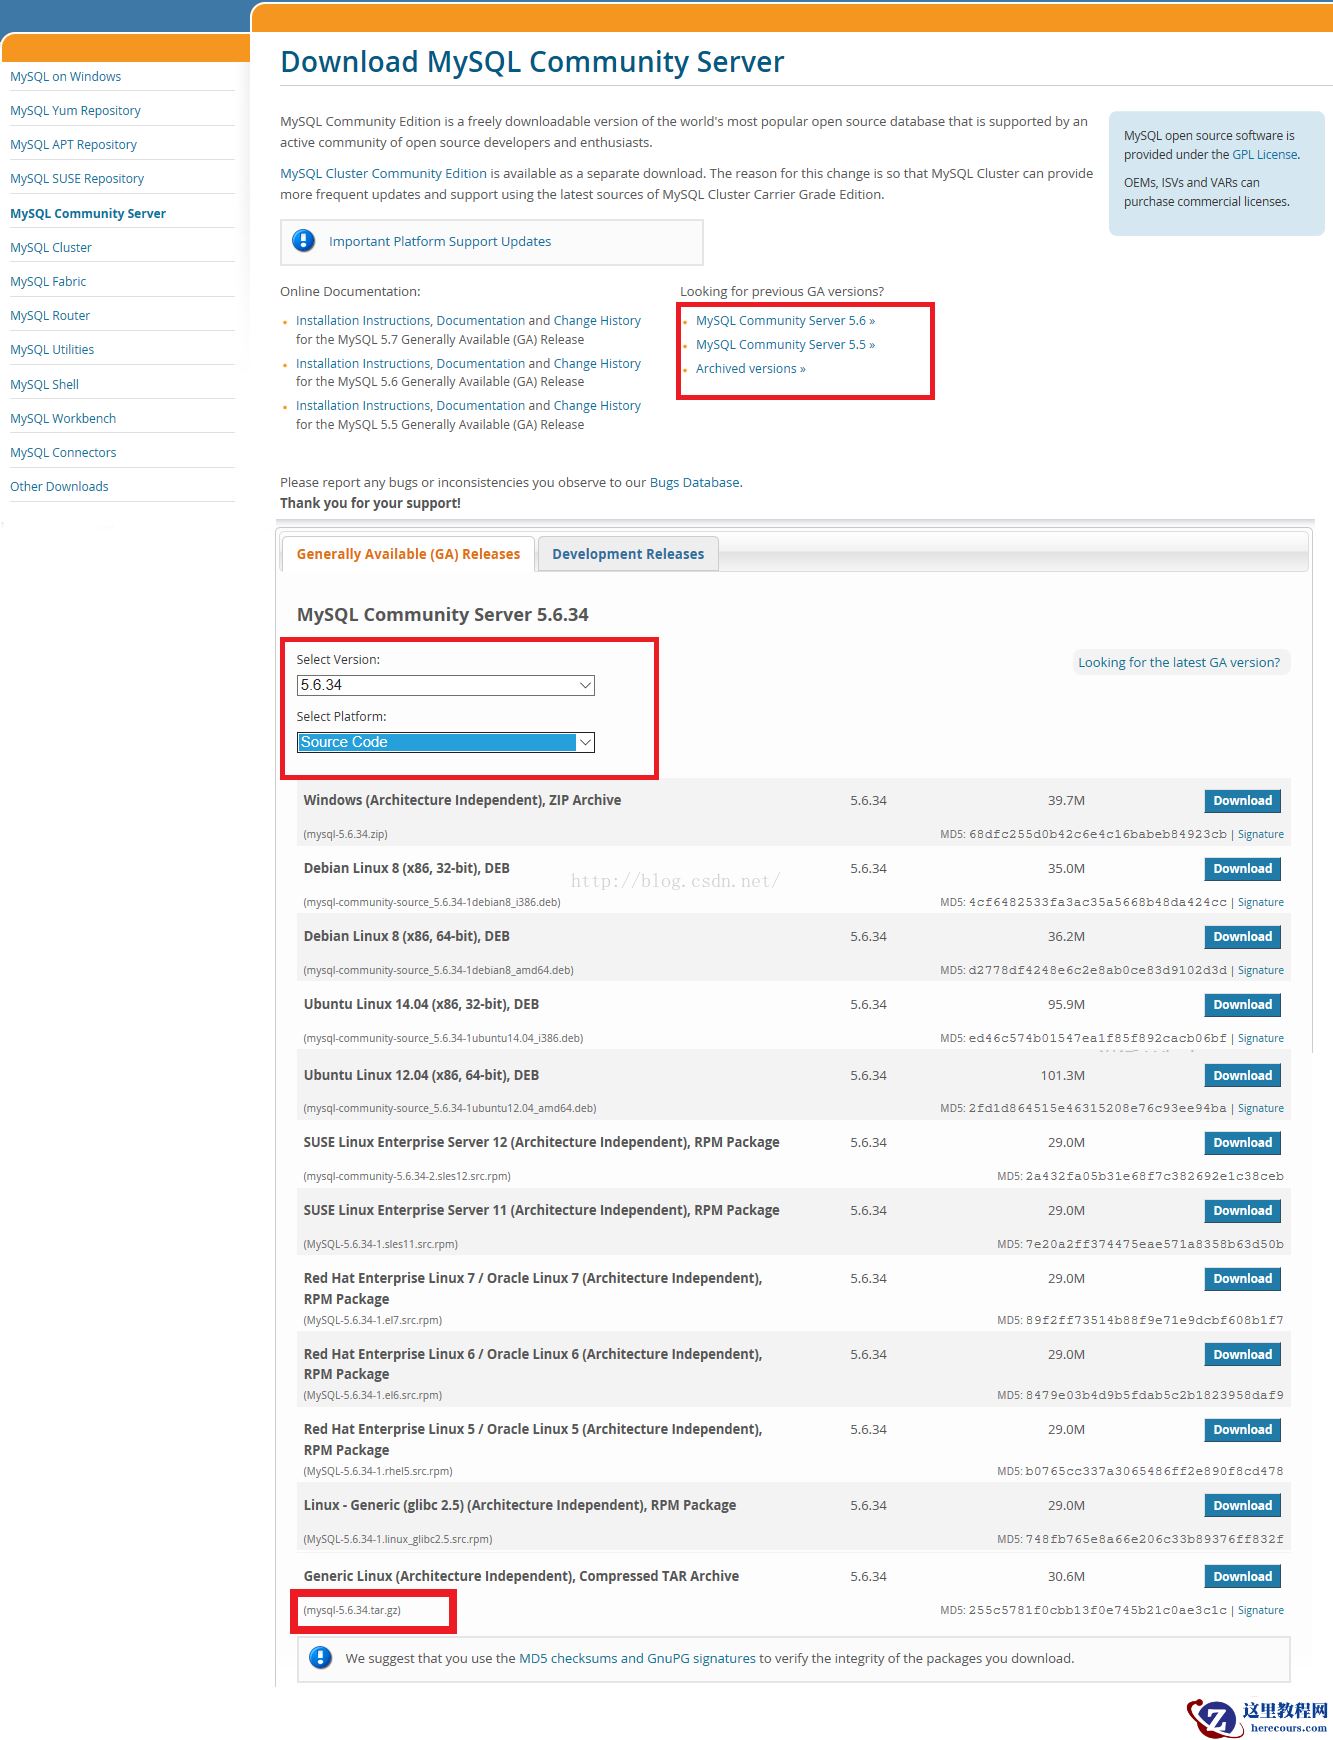Image resolution: width=1333 pixels, height=1740 pixels.
Task: Click the 39.7M size of Windows ZIP
Action: click(1066, 801)
